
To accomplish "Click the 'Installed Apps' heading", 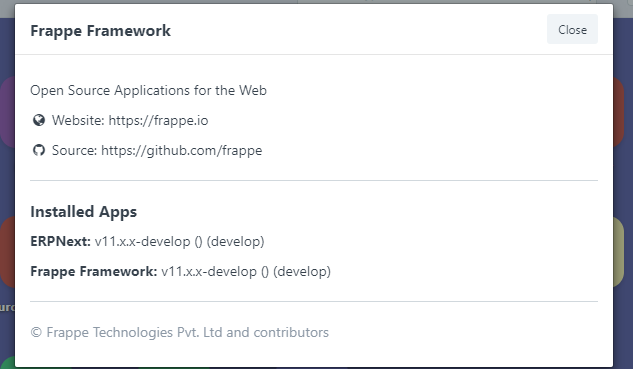I will [84, 212].
